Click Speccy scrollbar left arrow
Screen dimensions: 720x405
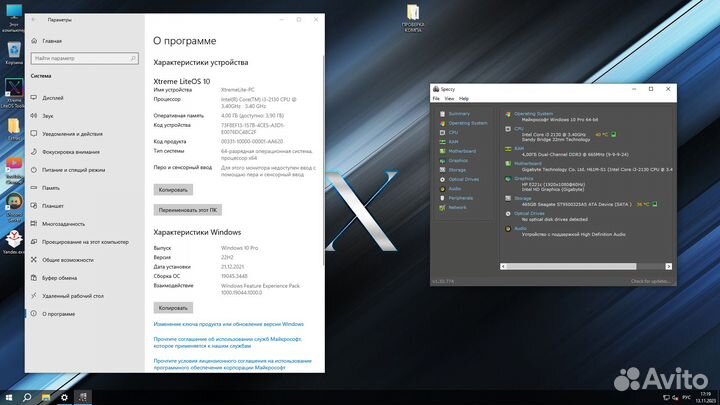[503, 266]
